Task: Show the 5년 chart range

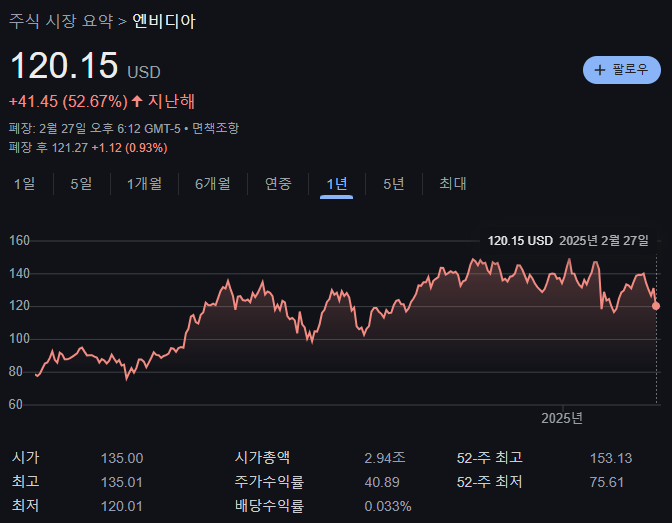Action: [393, 184]
